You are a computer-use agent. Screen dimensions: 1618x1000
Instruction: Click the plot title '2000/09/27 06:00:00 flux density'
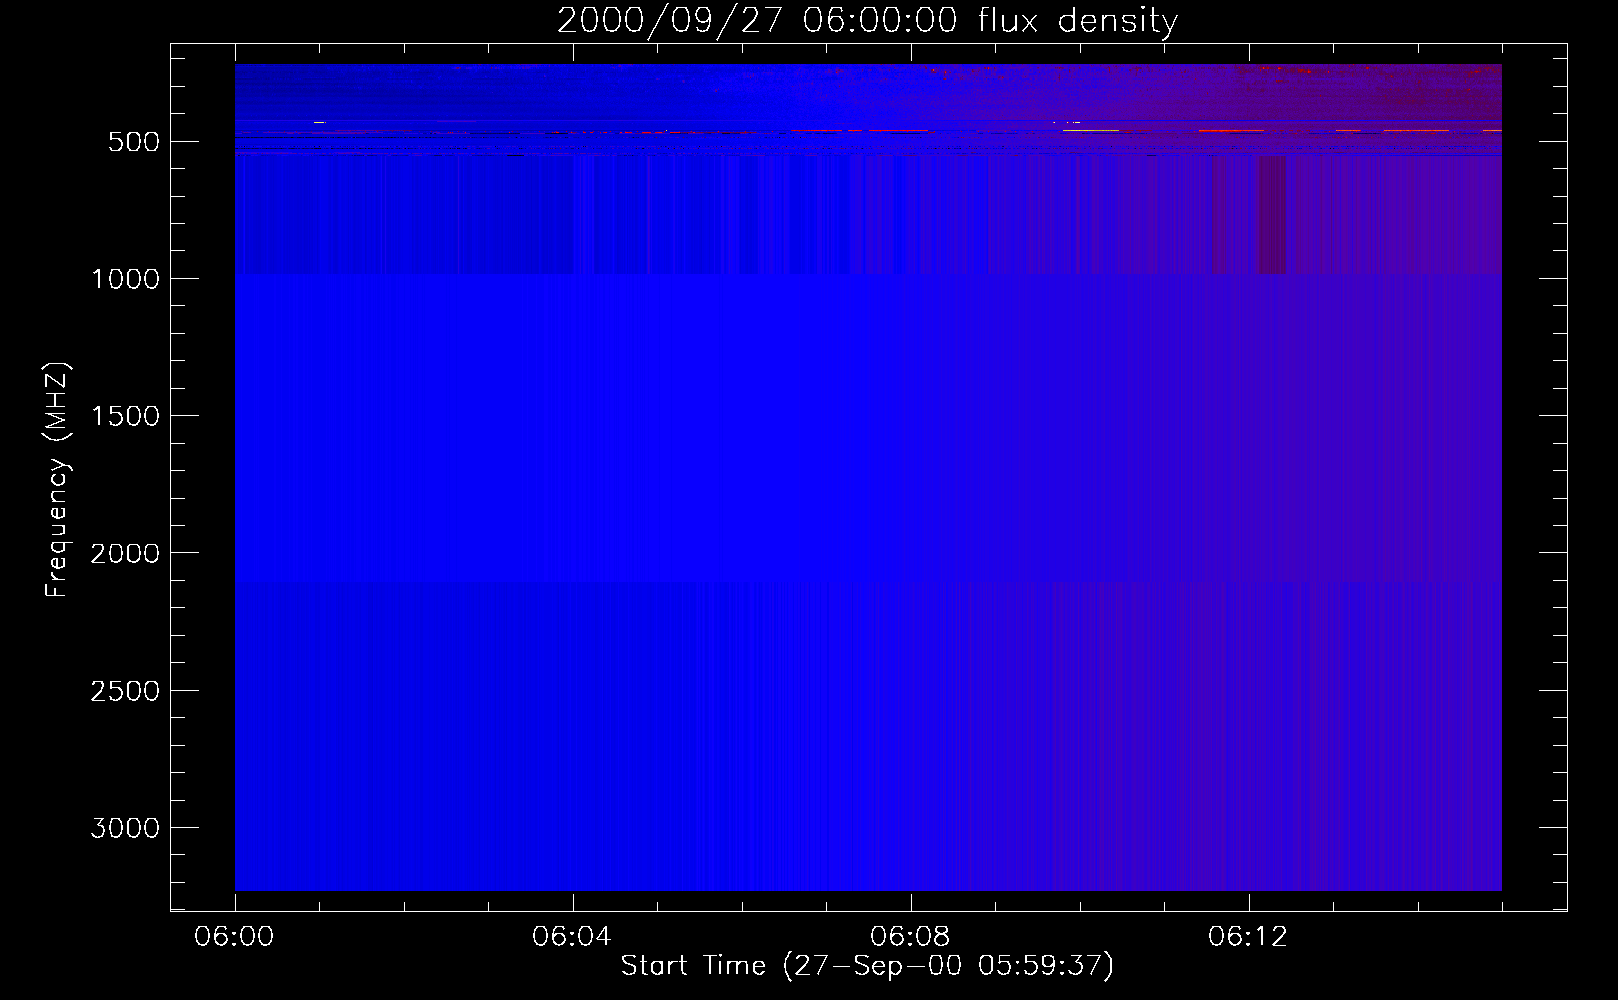[867, 20]
